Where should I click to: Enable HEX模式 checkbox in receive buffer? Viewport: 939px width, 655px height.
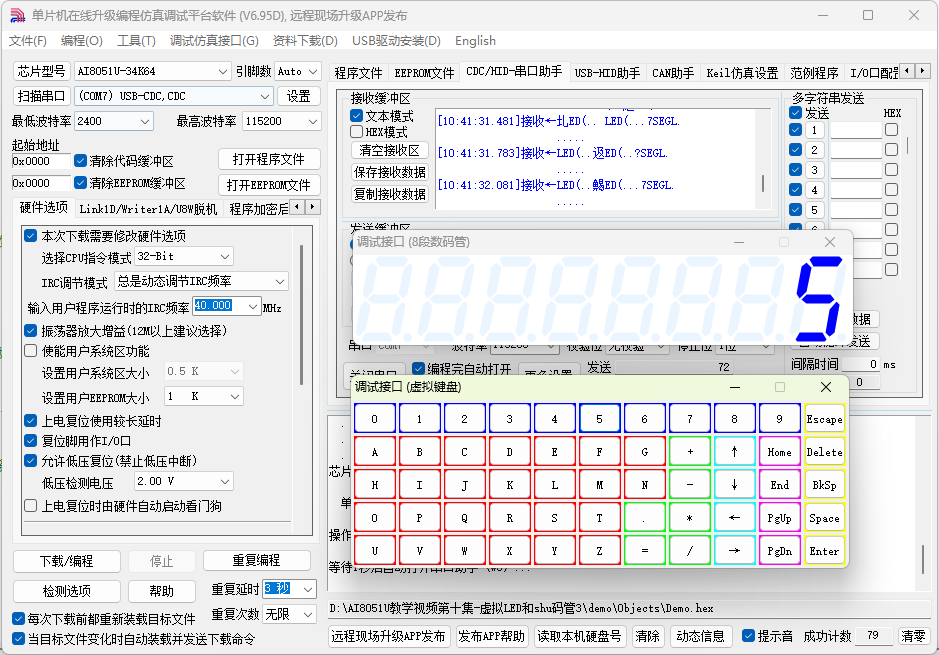[356, 132]
